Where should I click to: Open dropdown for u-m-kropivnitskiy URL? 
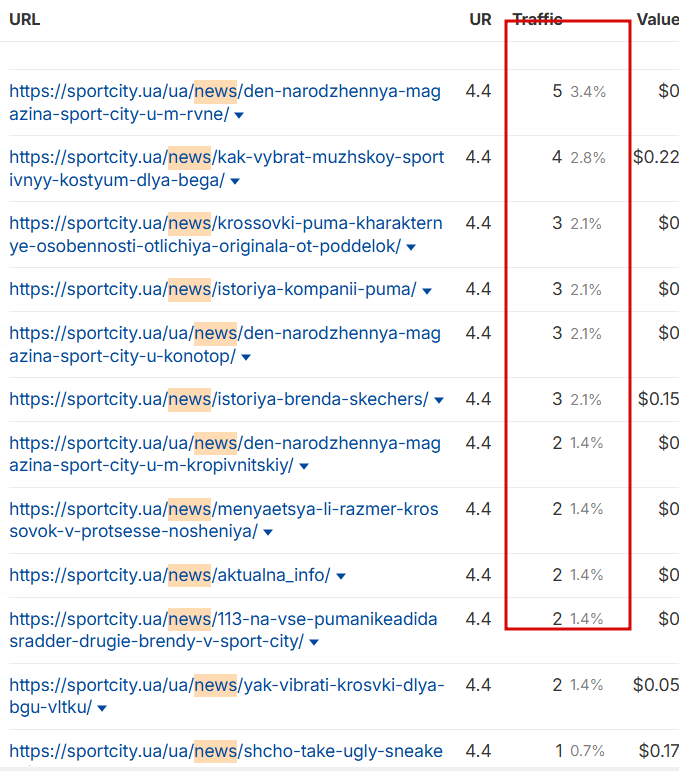[x=304, y=467]
